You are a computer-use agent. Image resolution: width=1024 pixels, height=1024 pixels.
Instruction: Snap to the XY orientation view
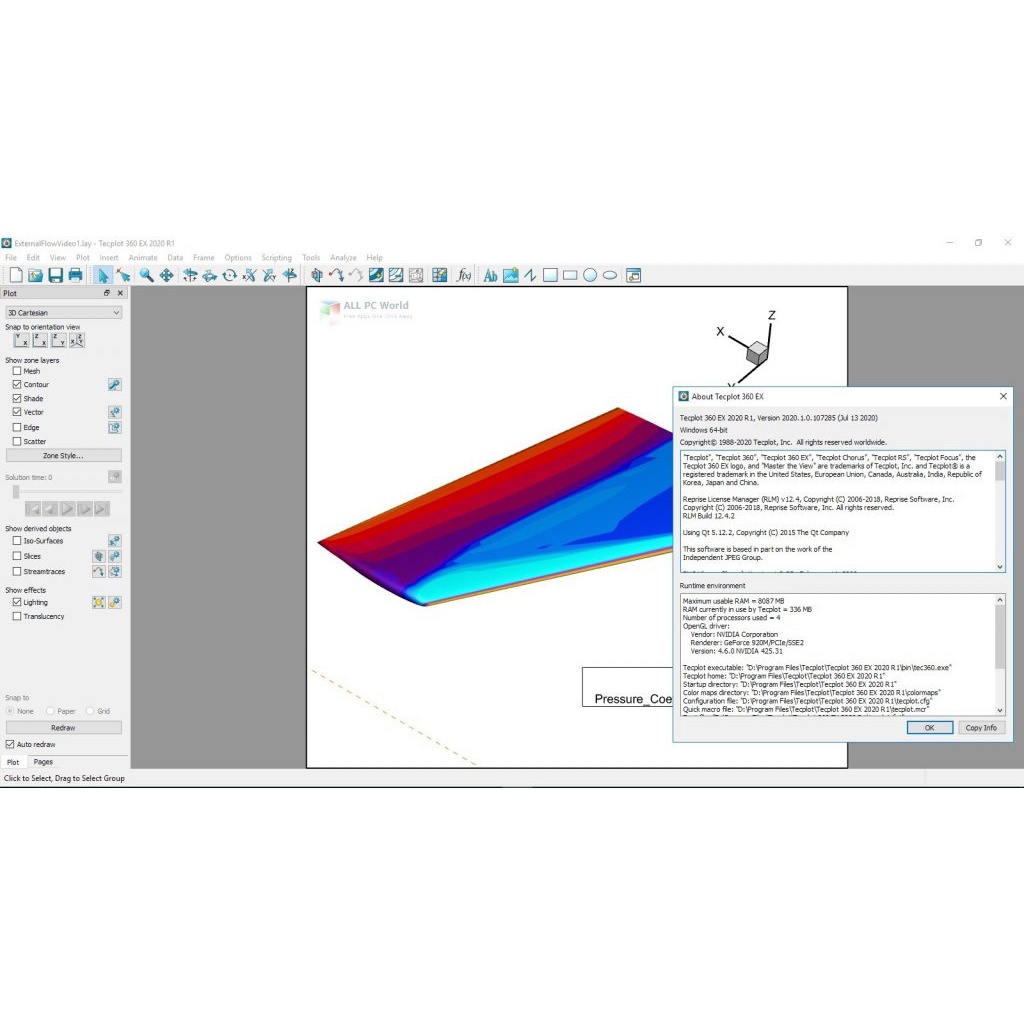coord(21,341)
